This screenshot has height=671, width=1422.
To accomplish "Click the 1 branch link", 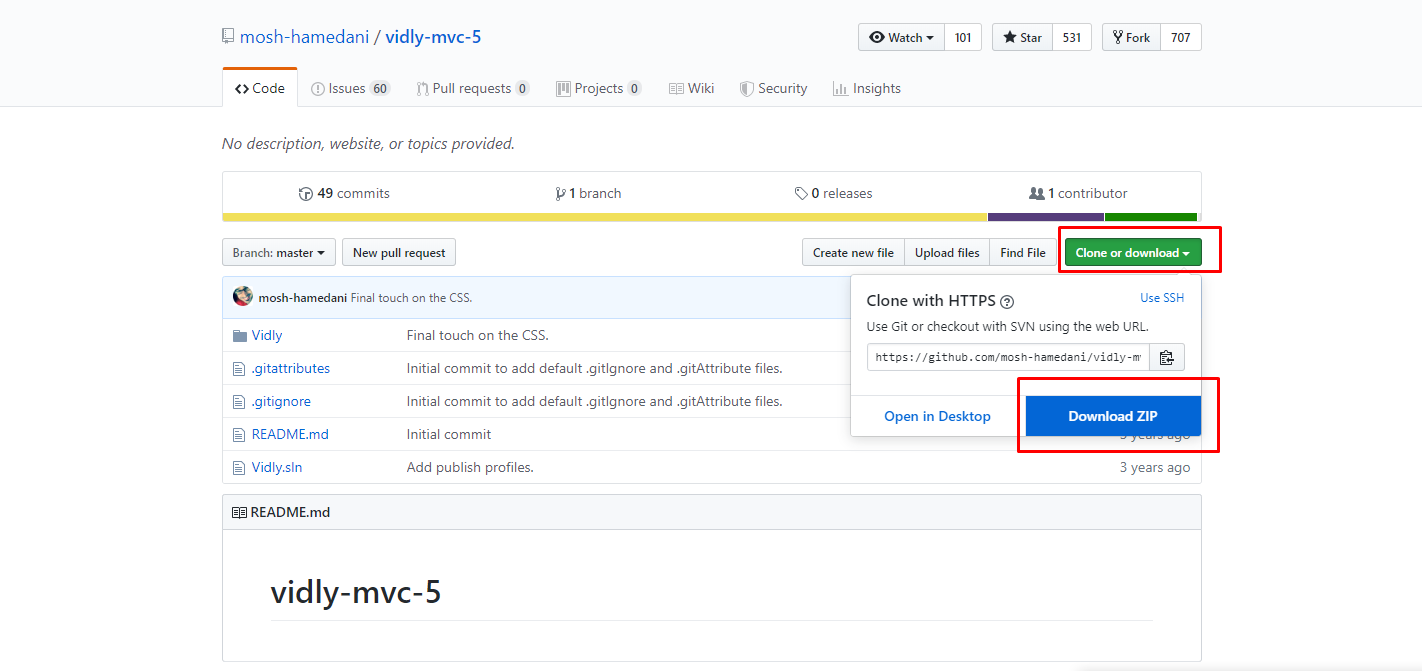I will click(x=589, y=194).
